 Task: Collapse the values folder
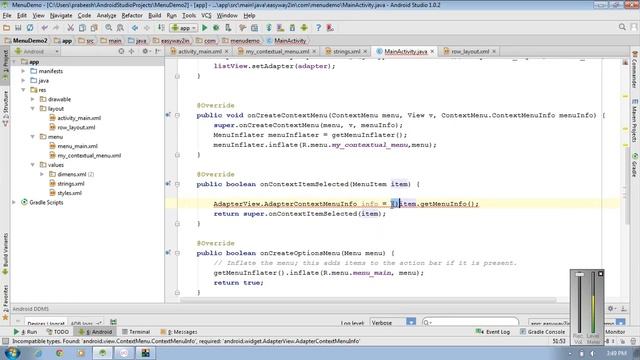click(x=33, y=165)
